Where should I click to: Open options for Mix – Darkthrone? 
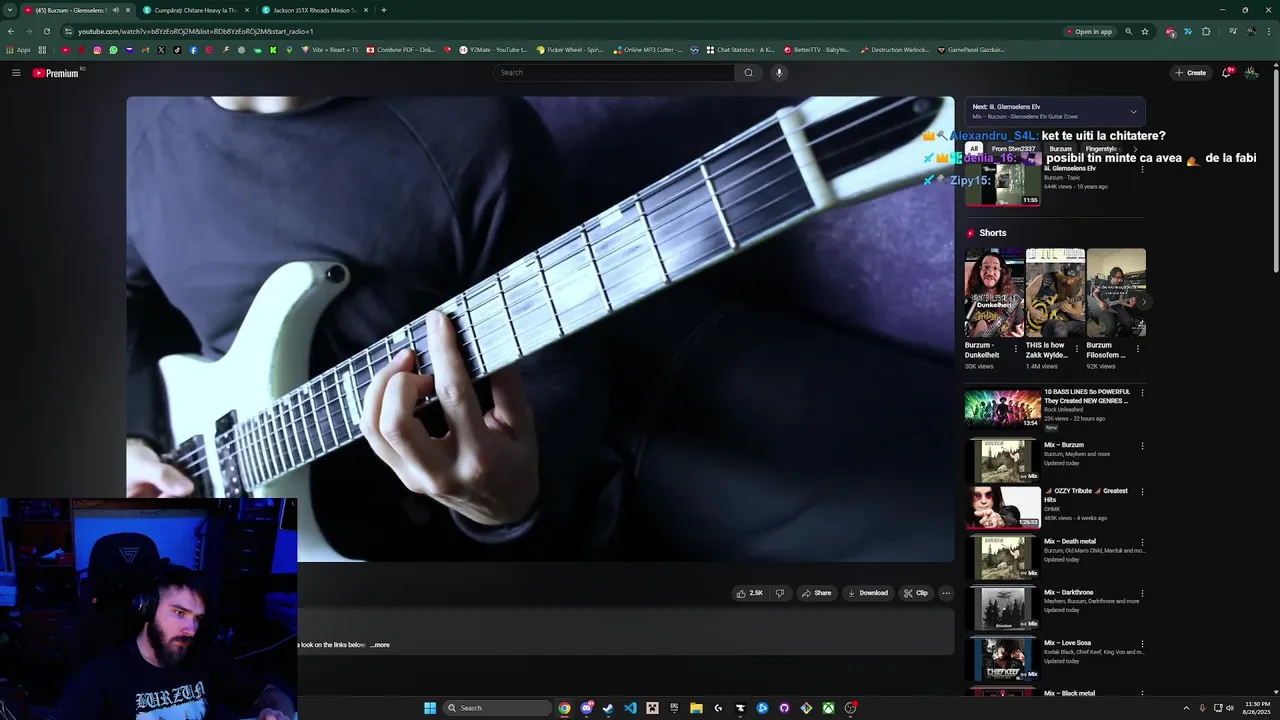(x=1142, y=593)
